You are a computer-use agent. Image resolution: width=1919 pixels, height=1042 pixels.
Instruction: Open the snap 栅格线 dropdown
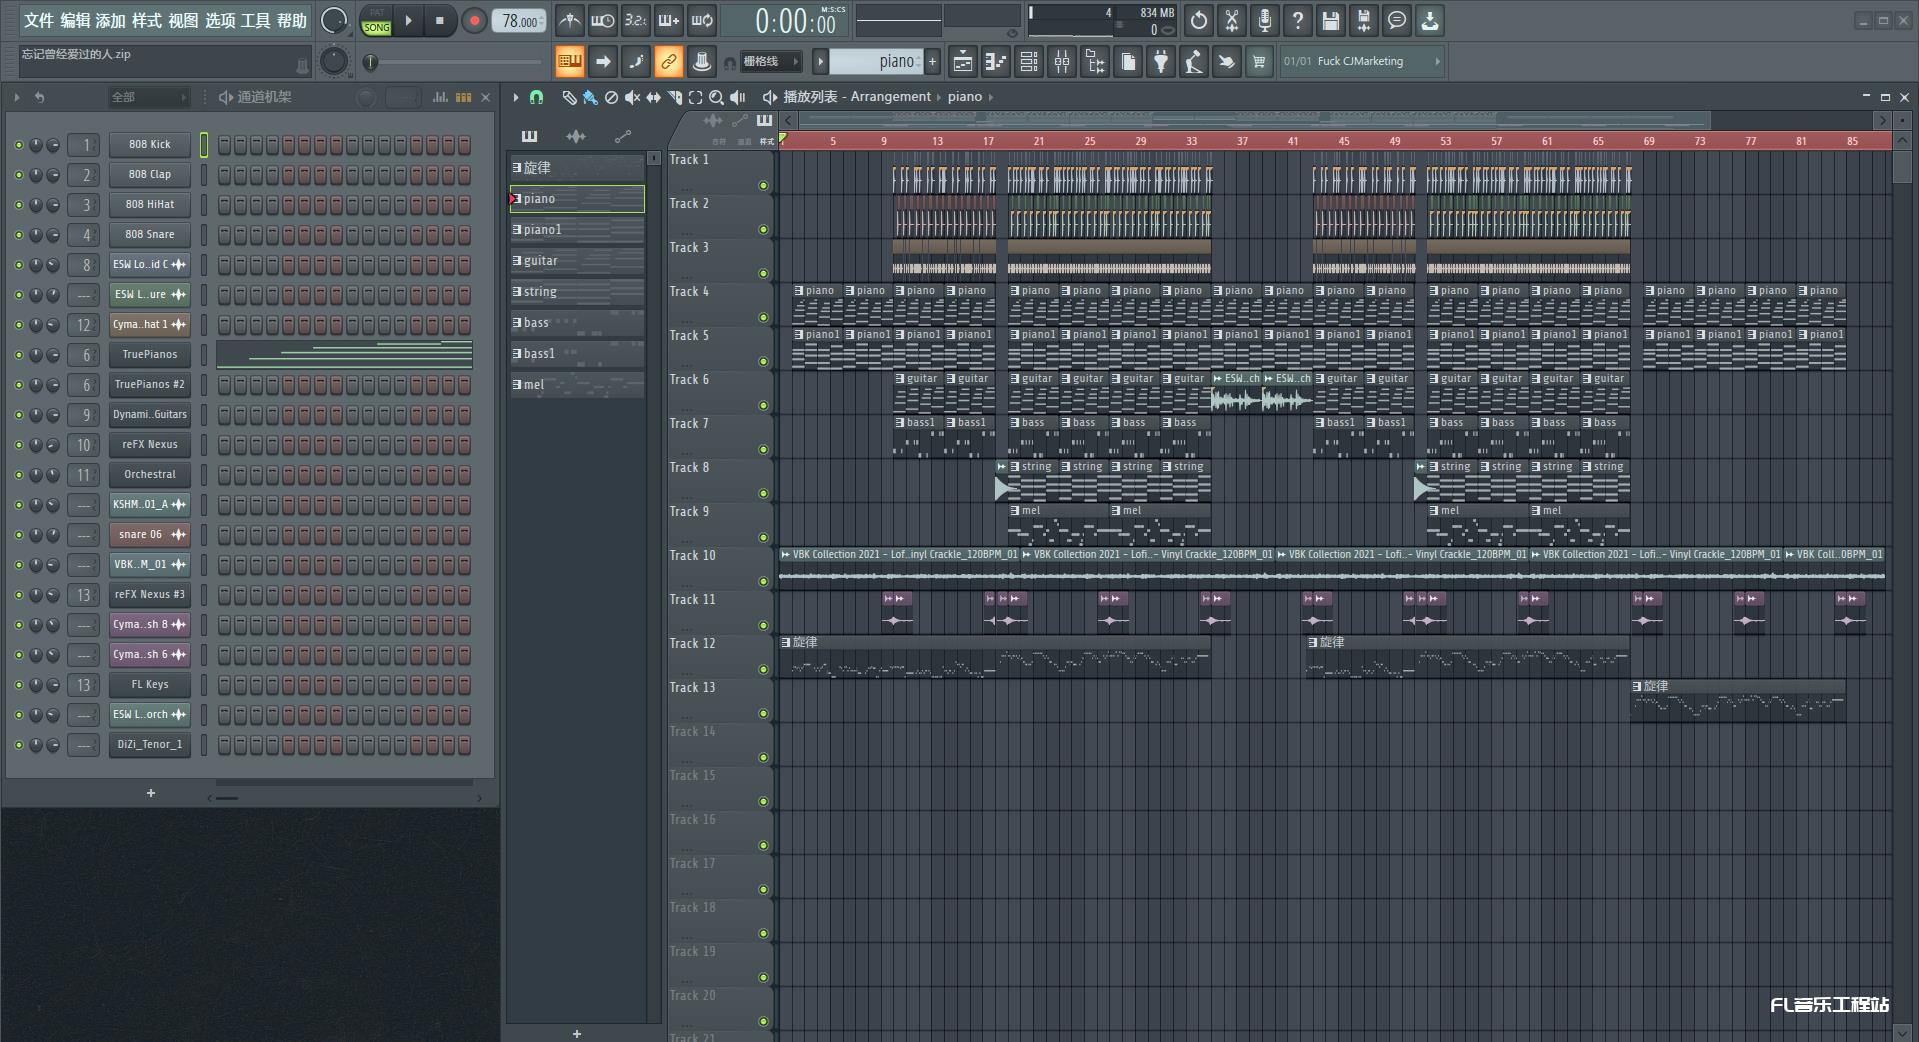click(x=770, y=62)
